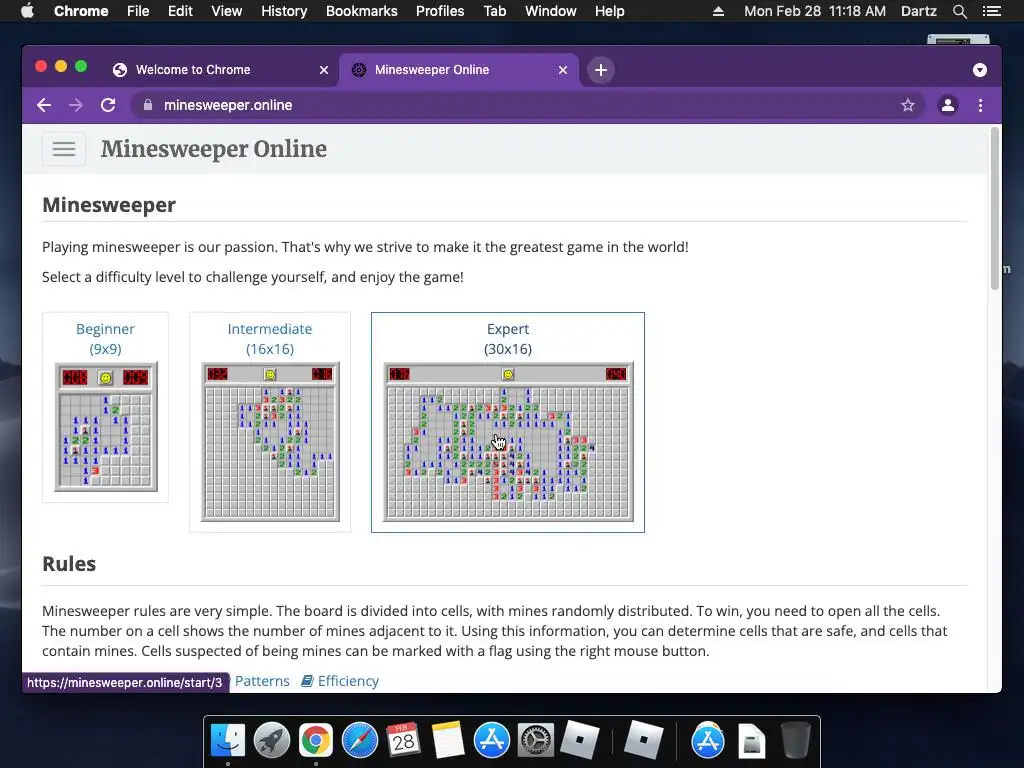1024x768 pixels.
Task: Click the eject icon in menu bar
Action: pos(718,11)
